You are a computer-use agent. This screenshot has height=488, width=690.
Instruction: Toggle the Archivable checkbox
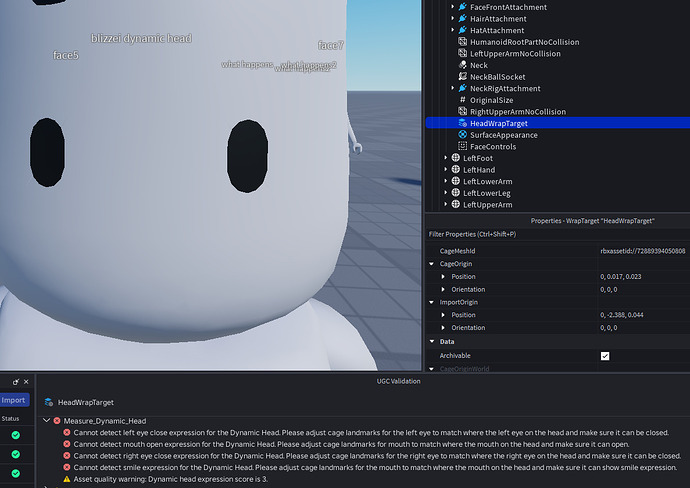pyautogui.click(x=605, y=356)
